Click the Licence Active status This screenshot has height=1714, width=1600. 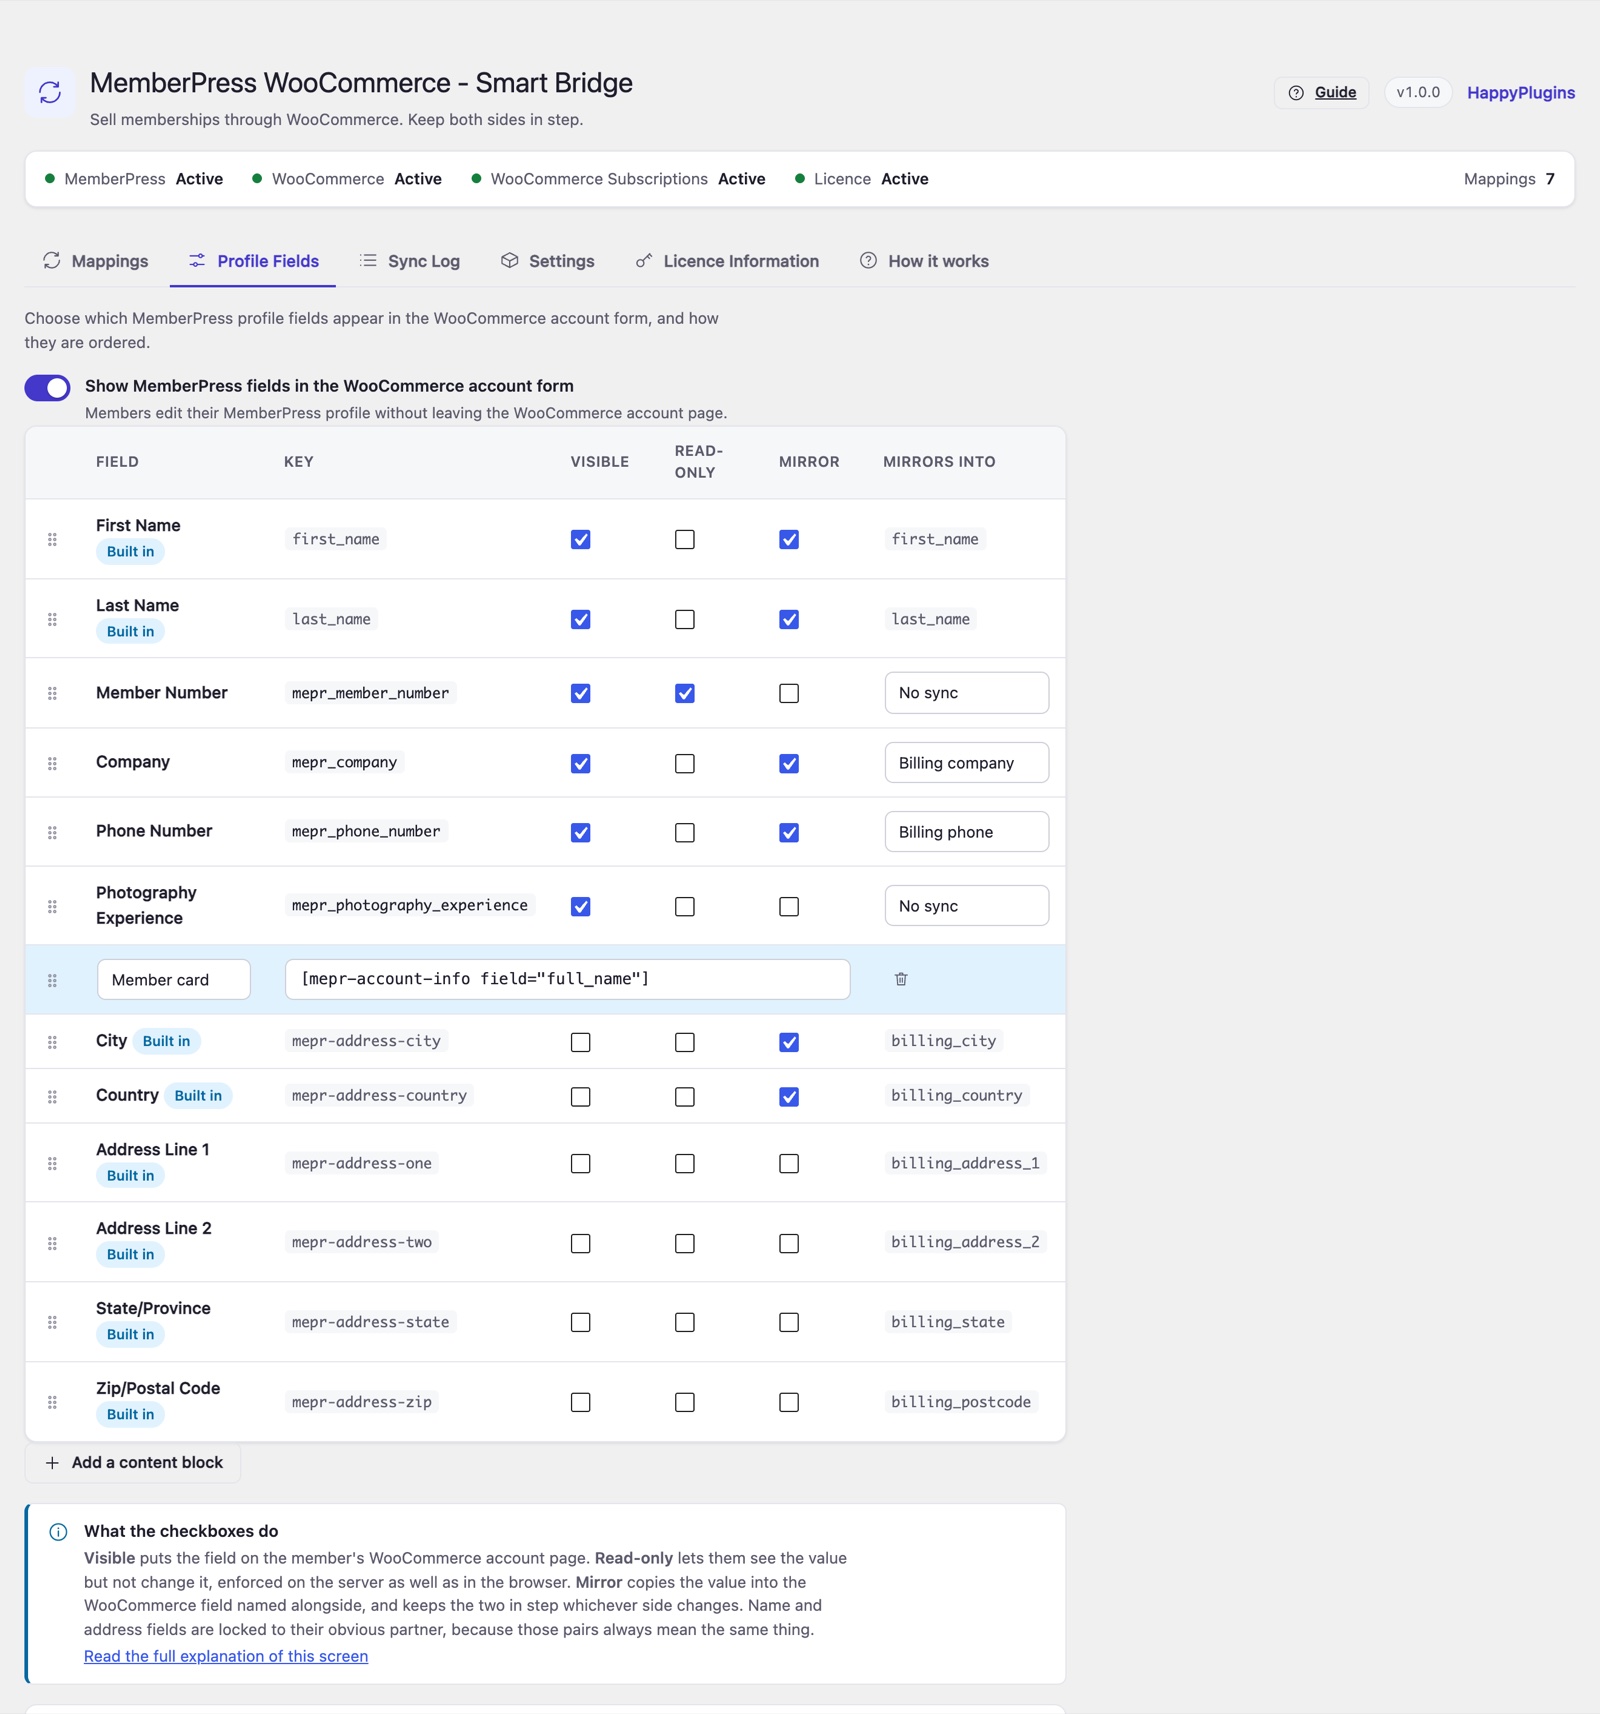[x=862, y=179]
